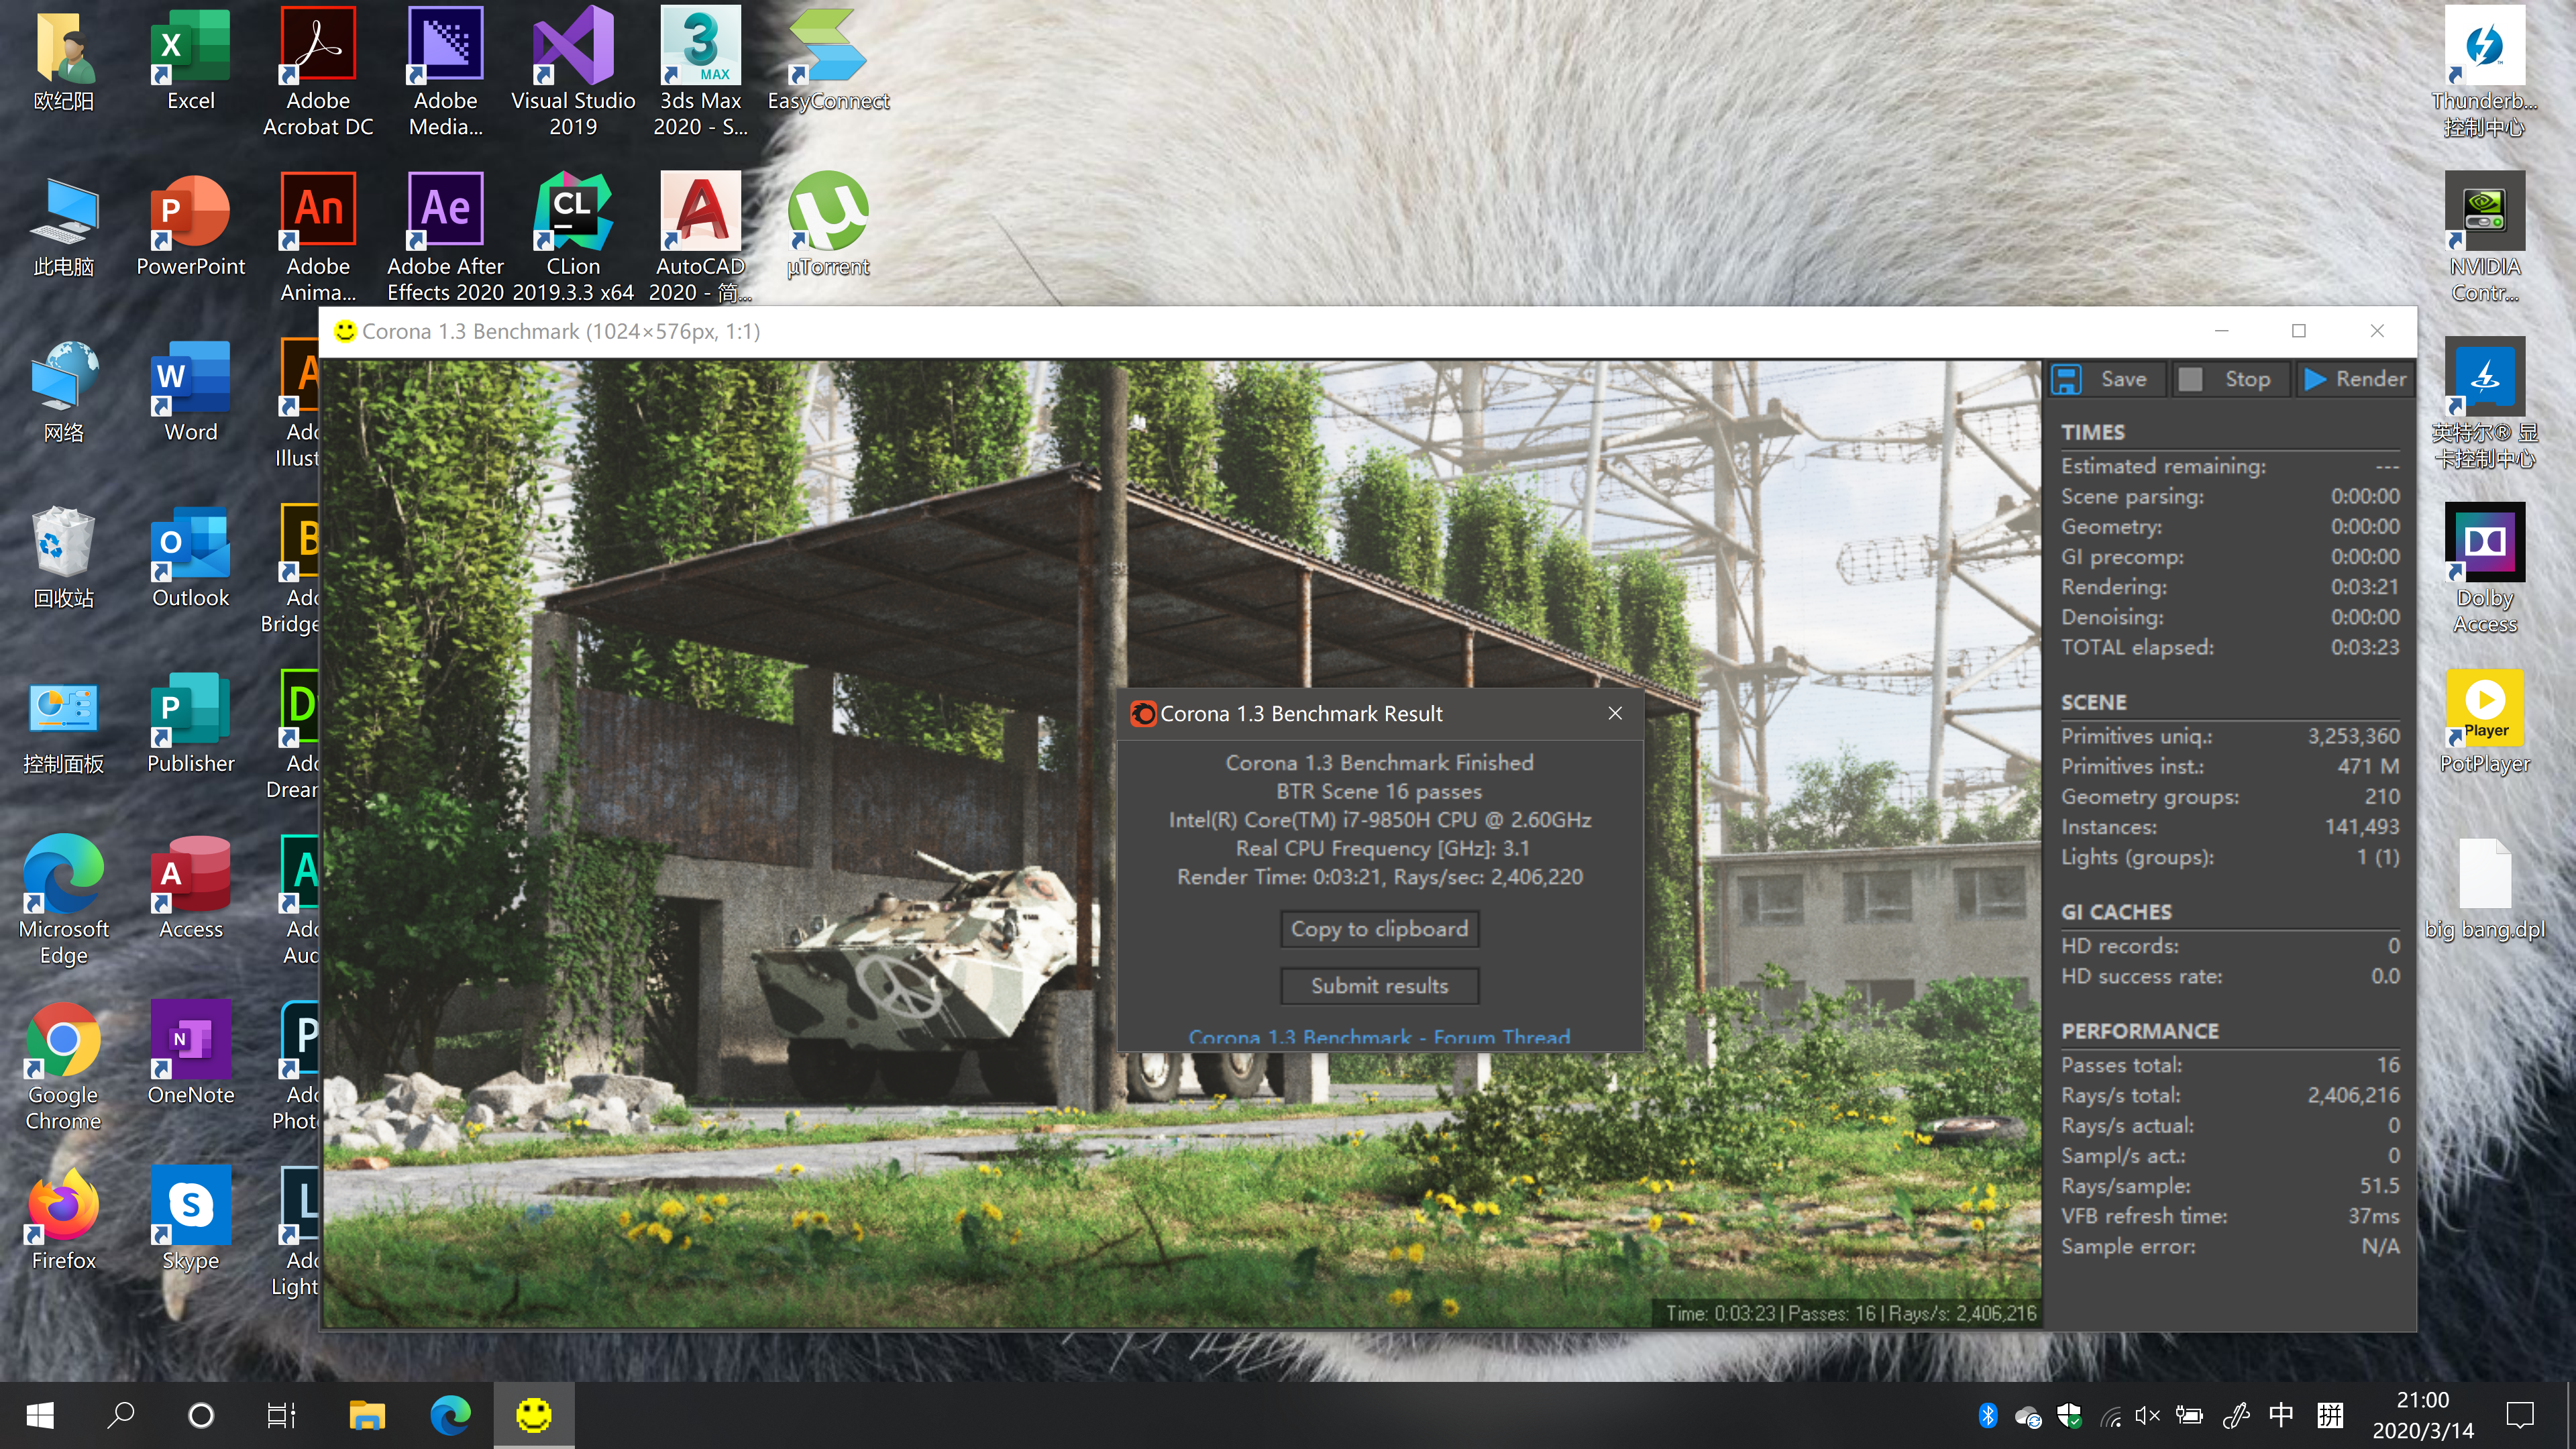Viewport: 2576px width, 1449px height.
Task: Open EasyConnect desktop icon
Action: coord(828,60)
